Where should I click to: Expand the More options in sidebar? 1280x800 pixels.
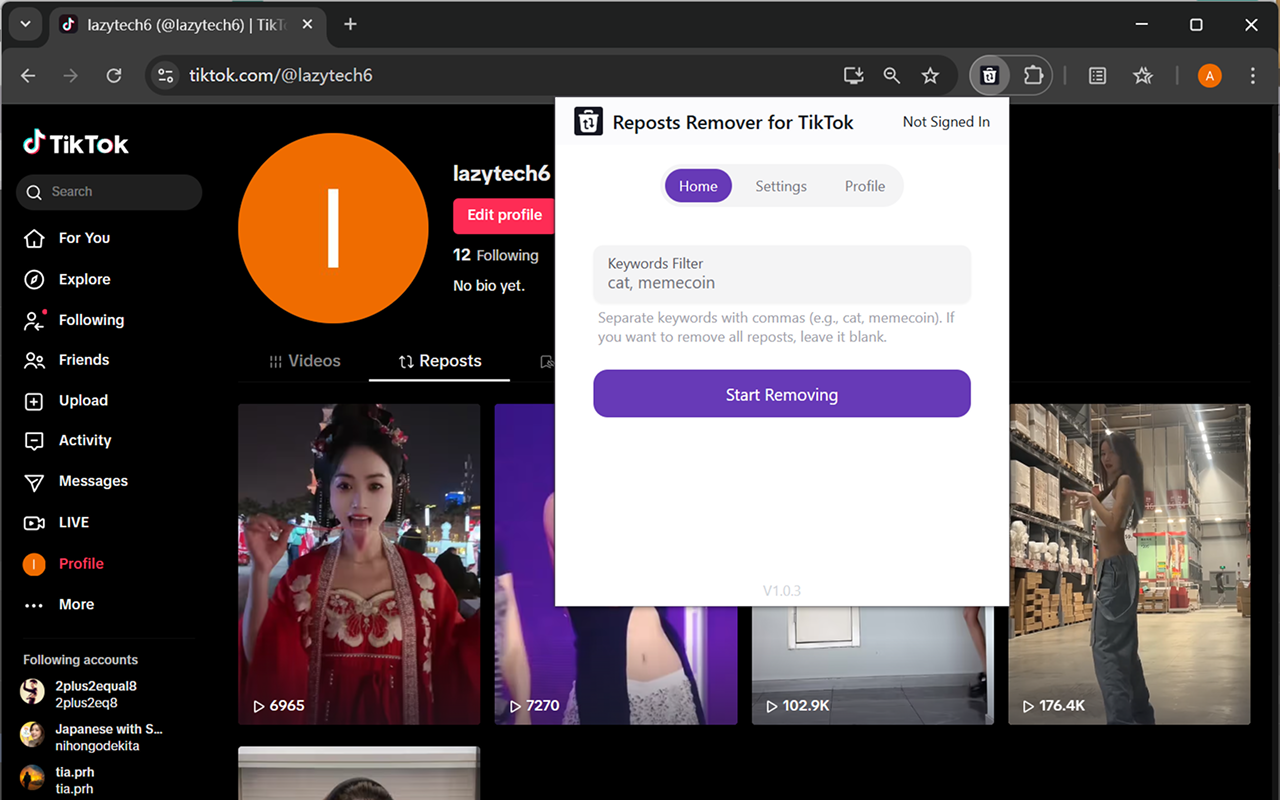[75, 605]
